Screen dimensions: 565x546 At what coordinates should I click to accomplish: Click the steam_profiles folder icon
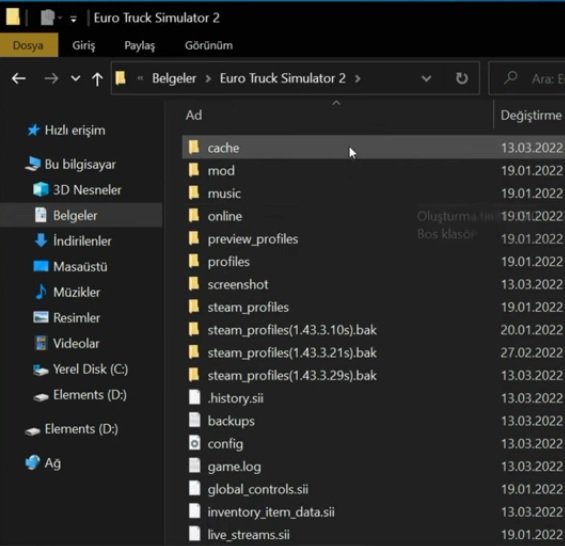pyautogui.click(x=194, y=307)
